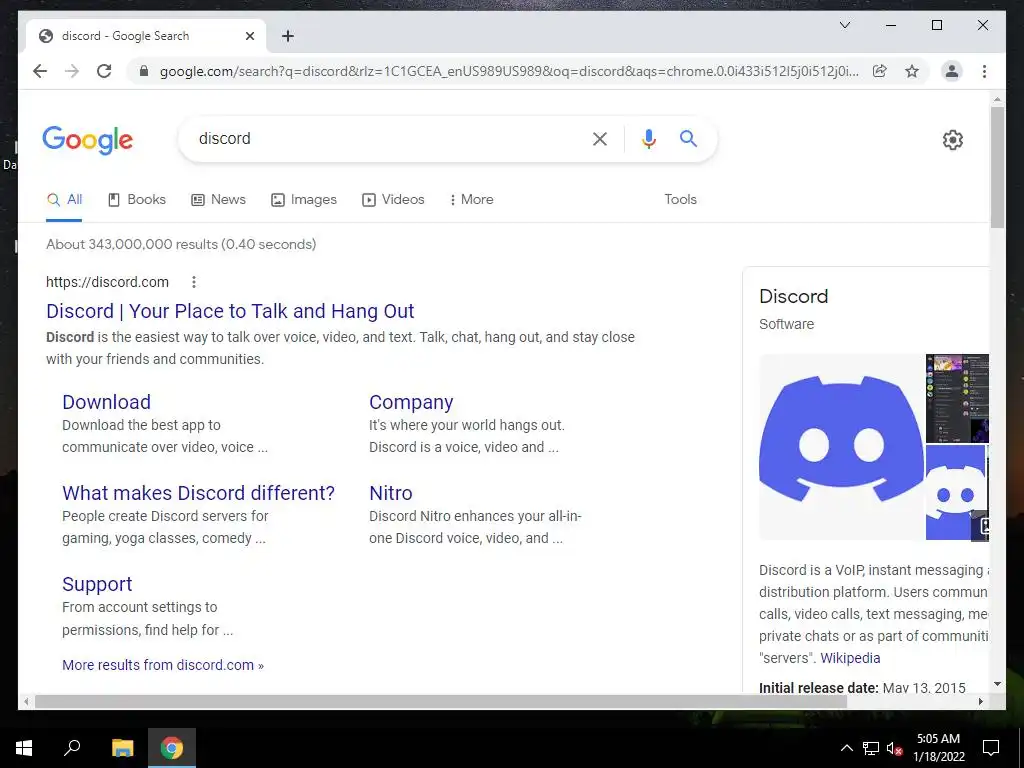Open the Discord app screenshot thumbnail
Viewport: 1024px width, 768px height.
957,398
